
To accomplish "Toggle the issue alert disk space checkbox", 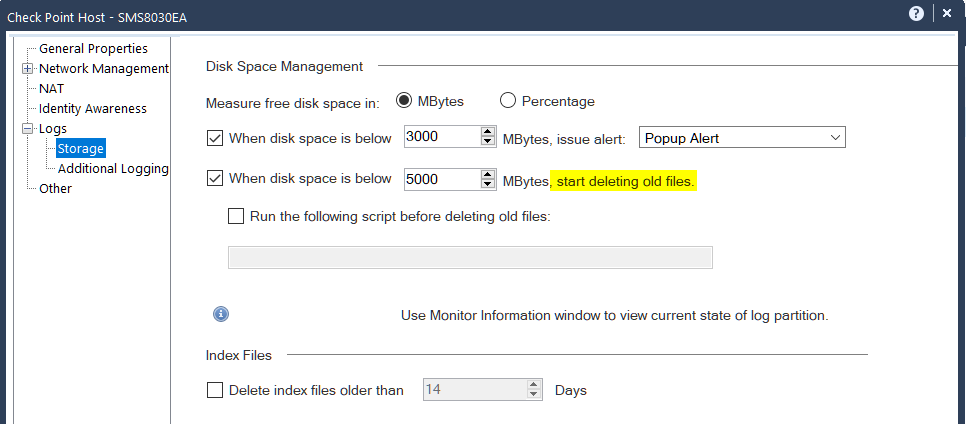I will coord(215,138).
